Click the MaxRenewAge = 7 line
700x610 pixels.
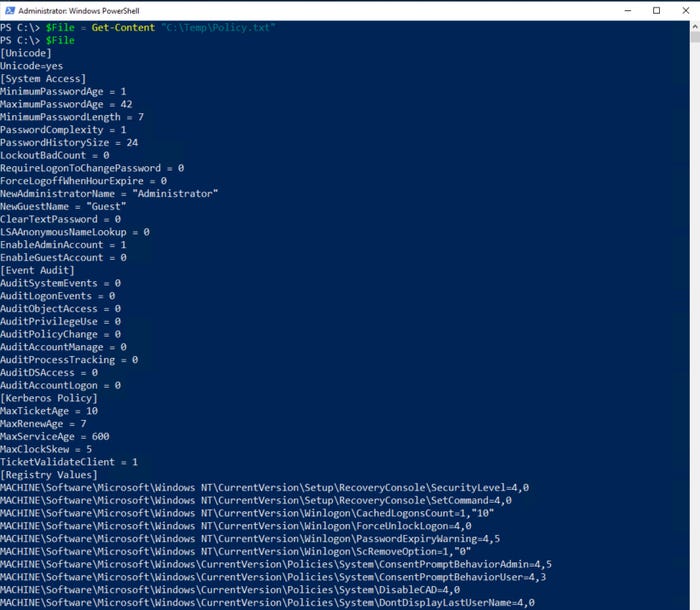pyautogui.click(x=43, y=424)
